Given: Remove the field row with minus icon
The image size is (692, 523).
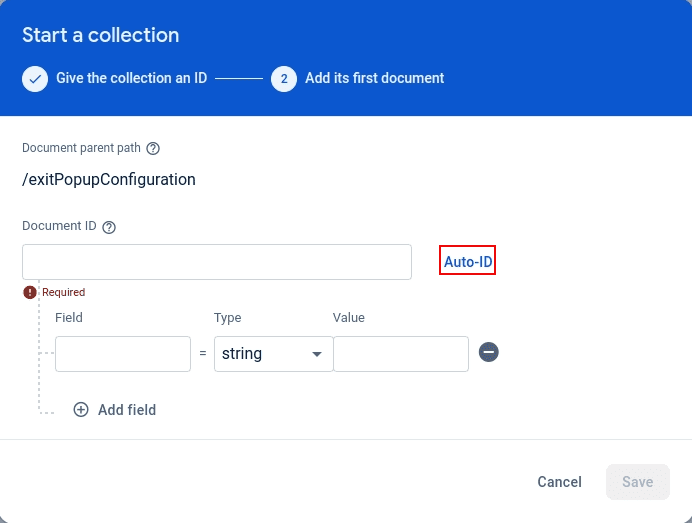Looking at the screenshot, I should [489, 352].
